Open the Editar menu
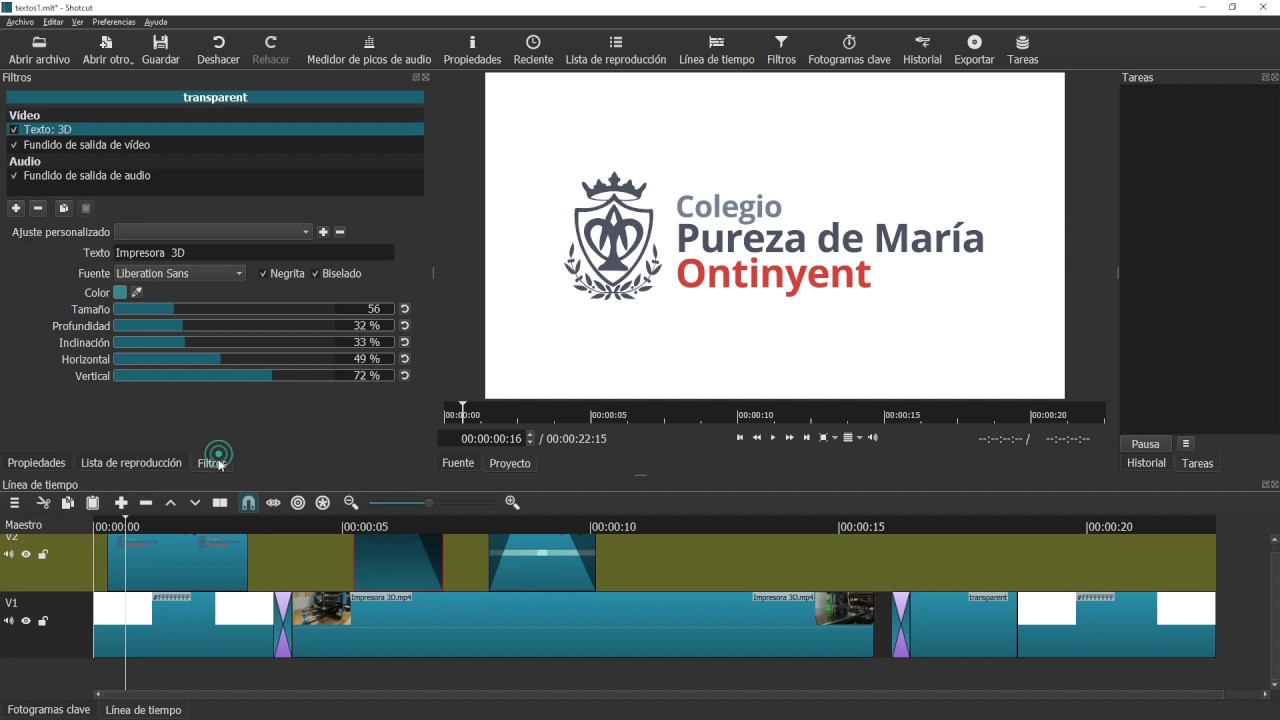 coord(53,22)
